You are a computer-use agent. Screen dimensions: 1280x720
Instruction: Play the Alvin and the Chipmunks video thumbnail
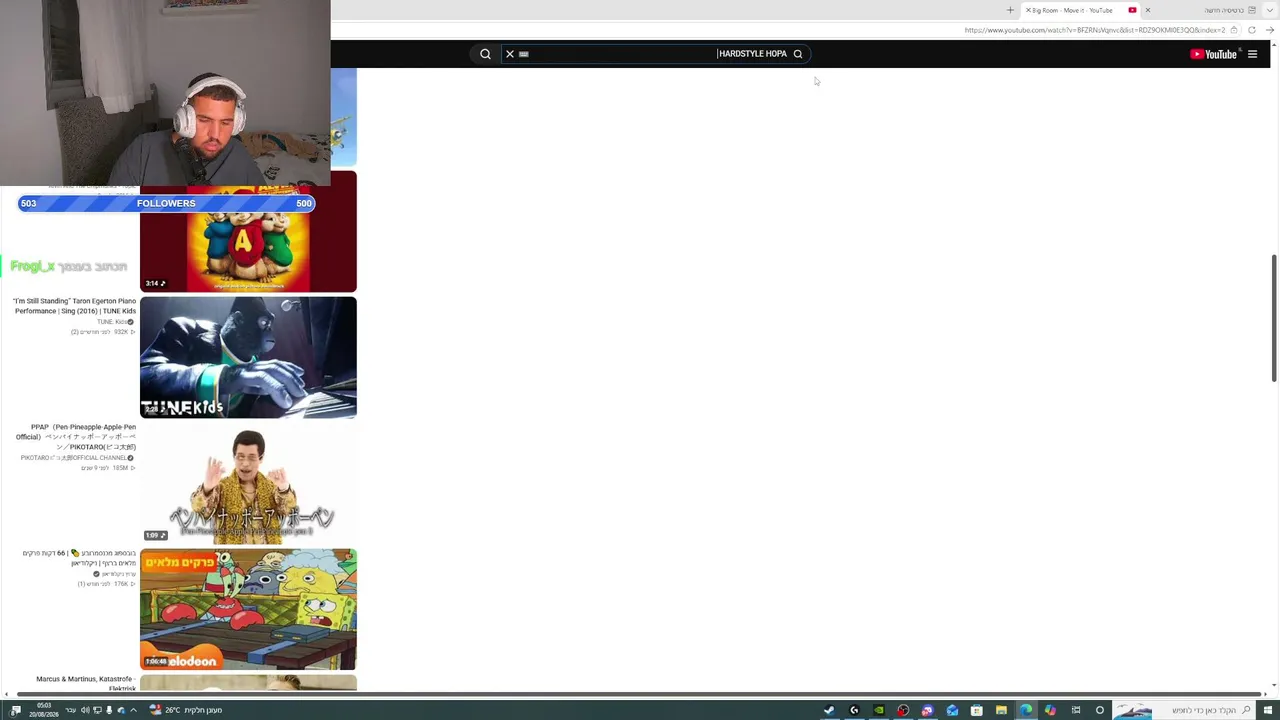248,232
